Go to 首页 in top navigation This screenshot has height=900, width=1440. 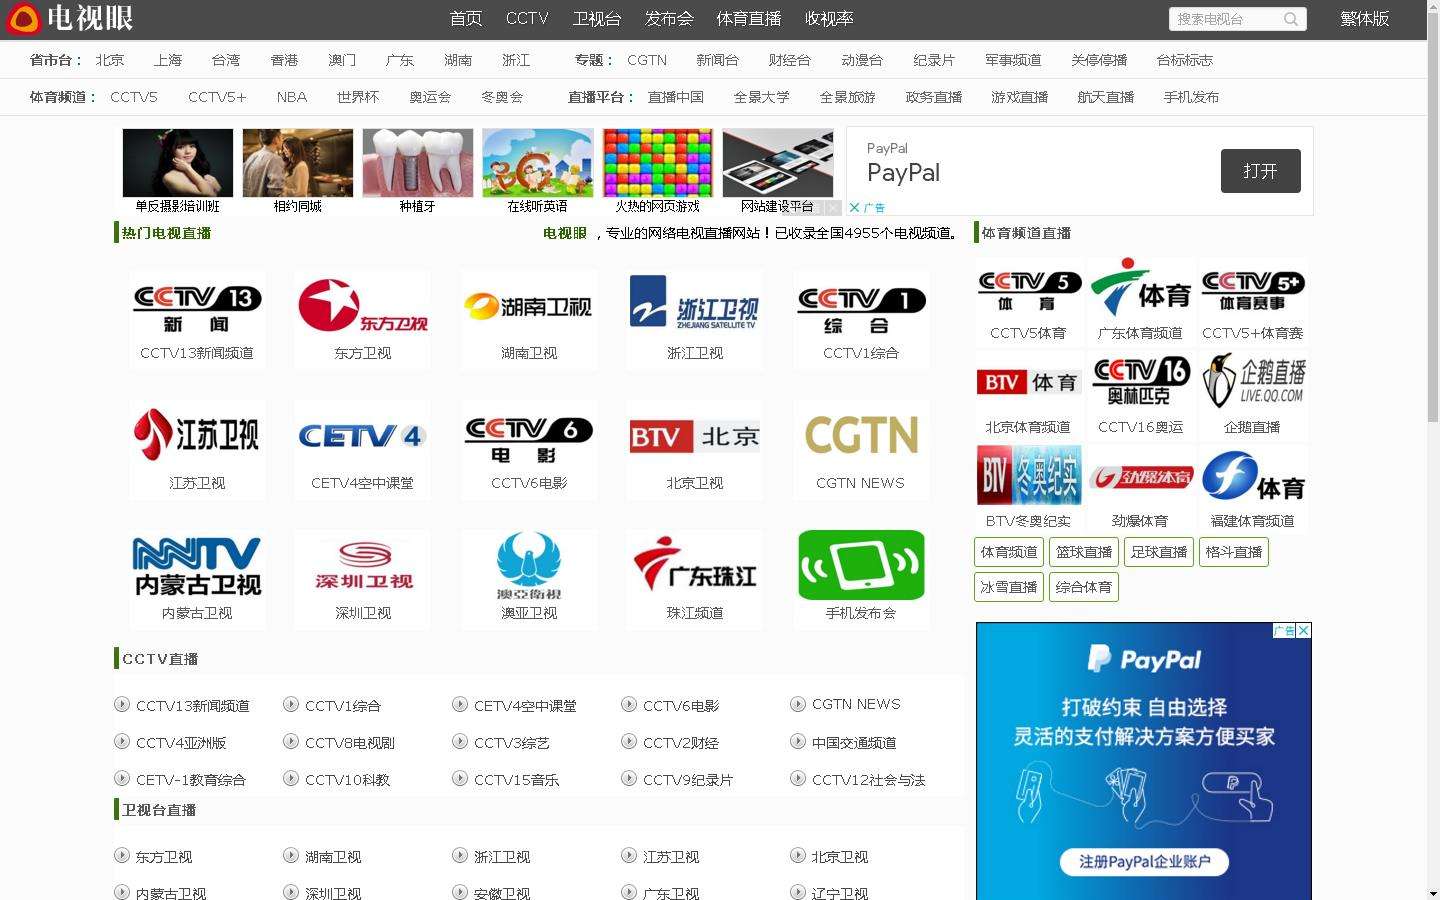tap(466, 19)
